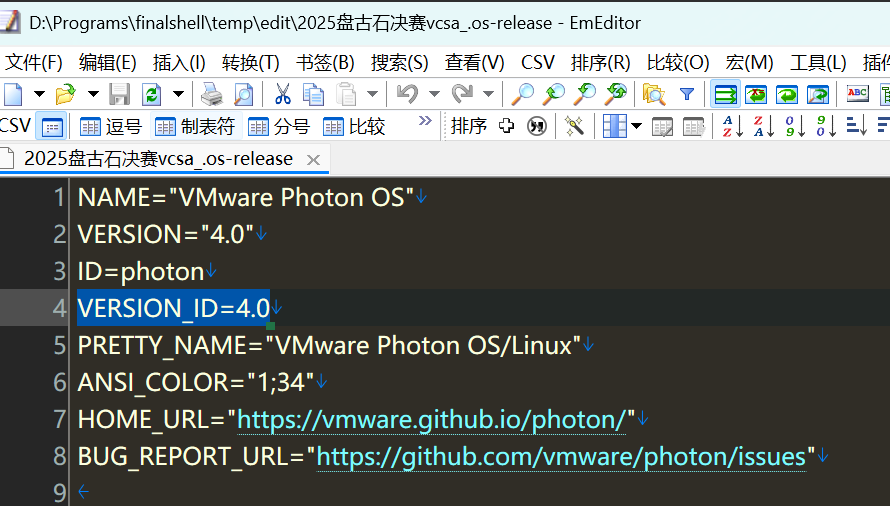Screen dimensions: 890x506
Task: Open the 比较(O) Compare menu
Action: pyautogui.click(x=678, y=62)
